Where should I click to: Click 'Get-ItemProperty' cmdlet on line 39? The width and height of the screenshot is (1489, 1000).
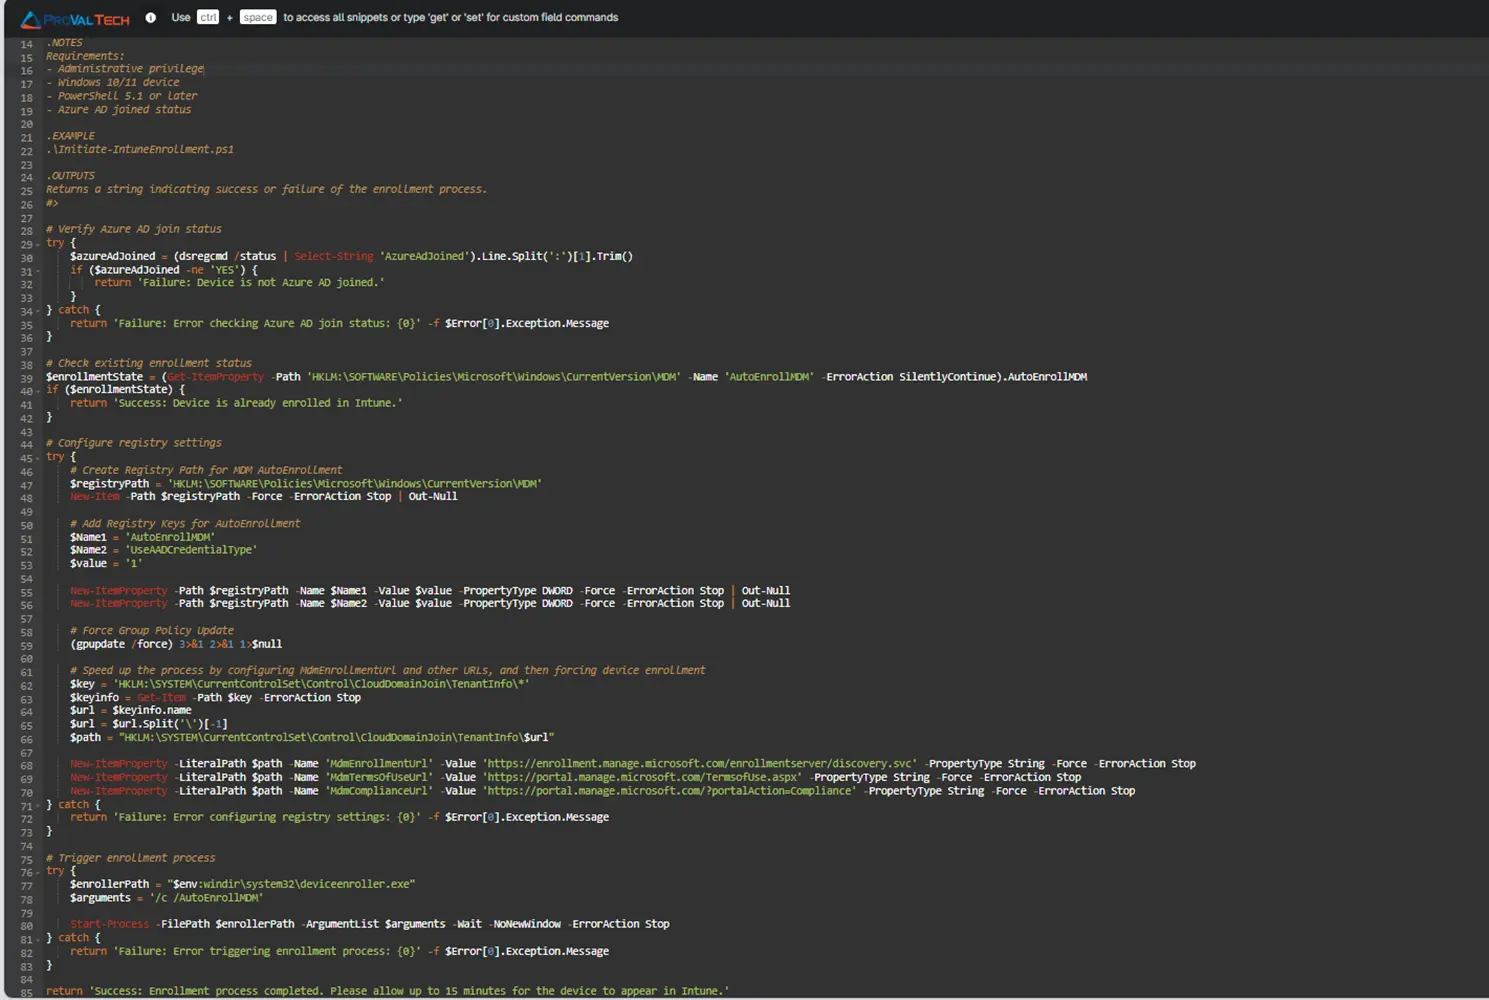coord(216,377)
